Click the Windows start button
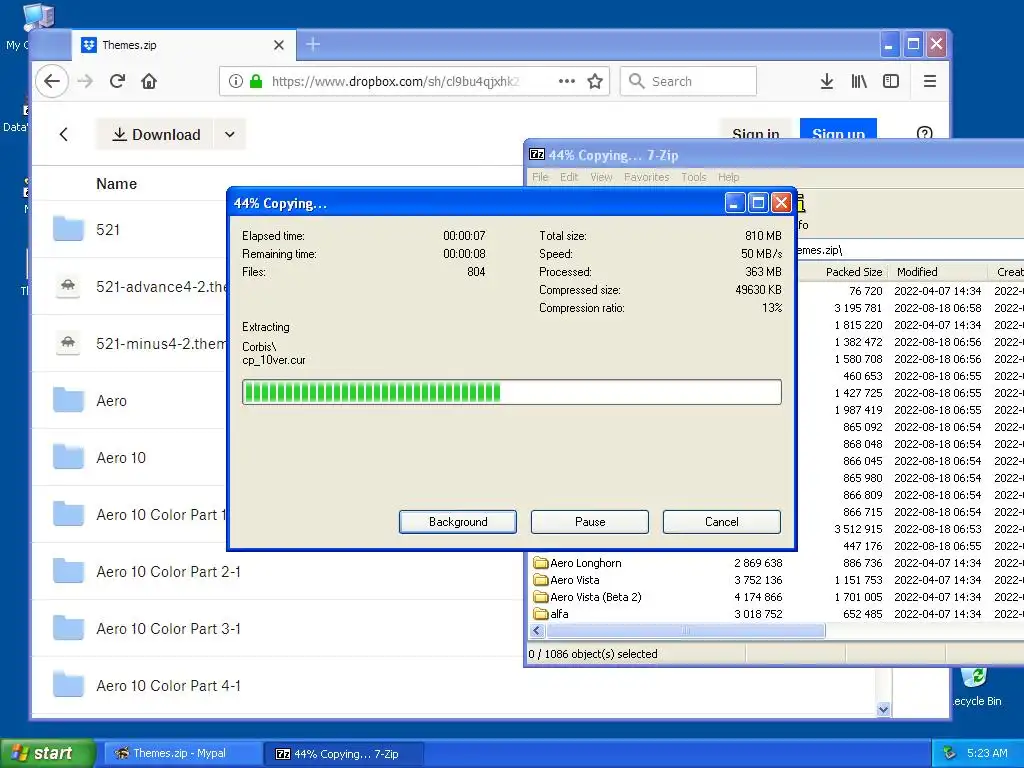Screen dimensions: 1024x768 click(48, 753)
